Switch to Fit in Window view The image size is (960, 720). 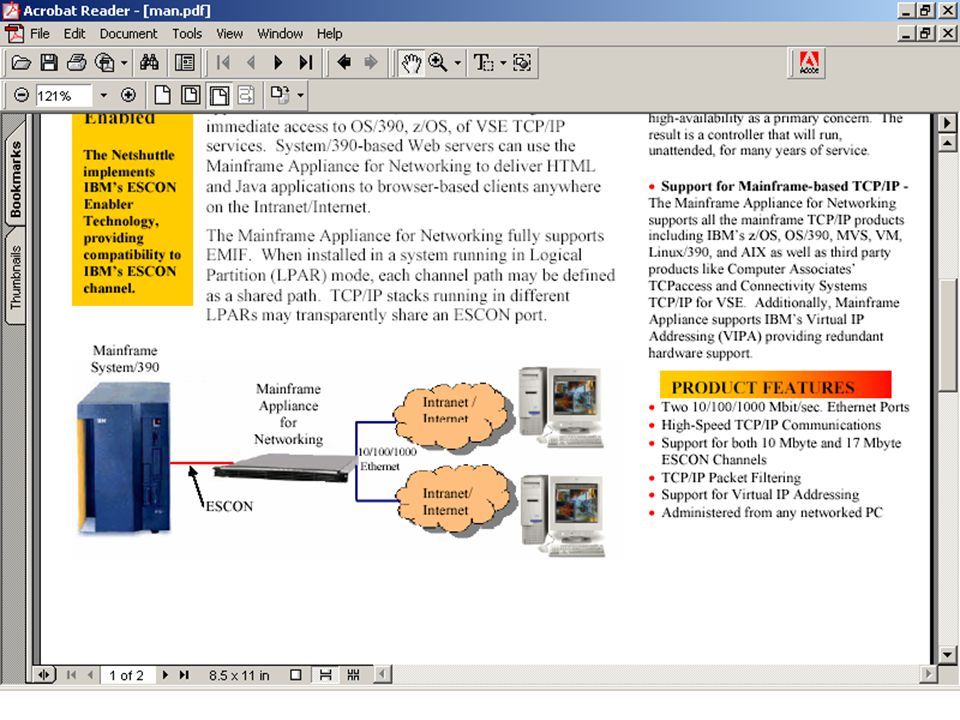click(x=190, y=95)
